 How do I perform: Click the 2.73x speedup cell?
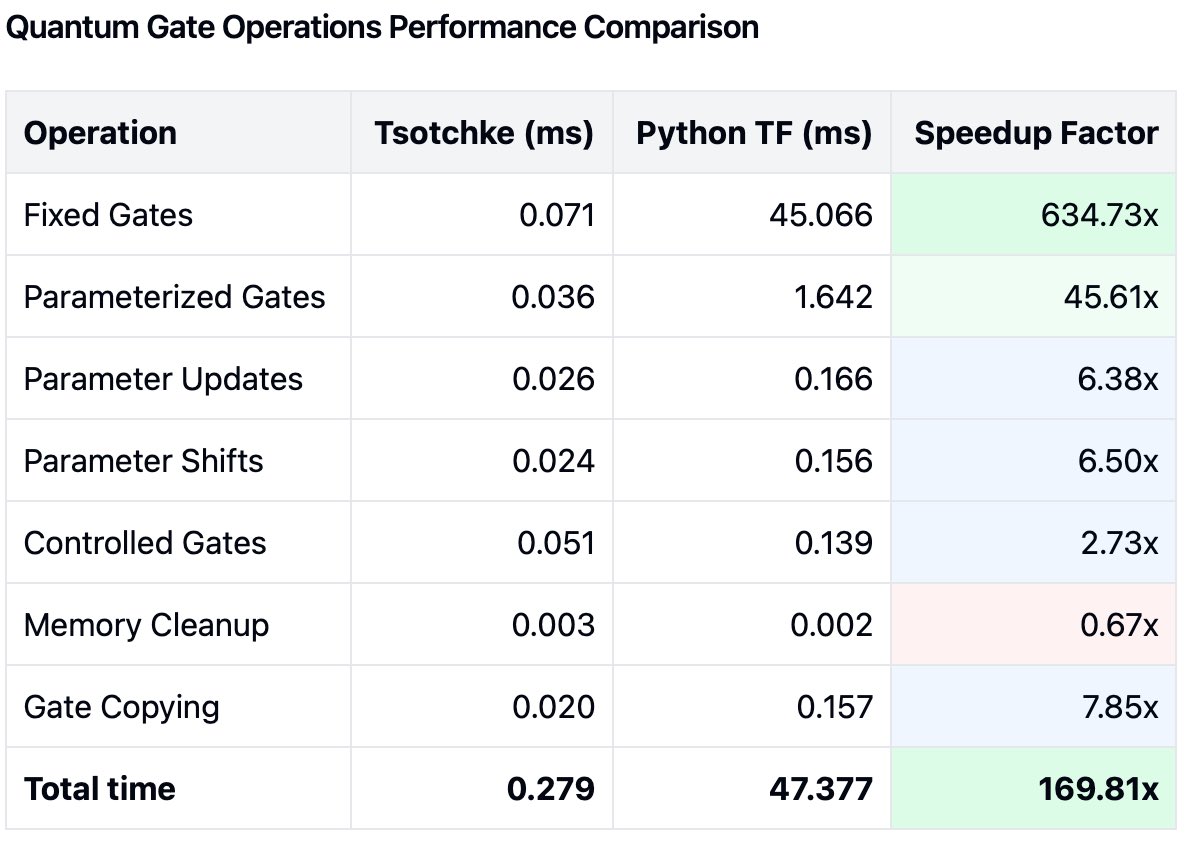click(1034, 543)
